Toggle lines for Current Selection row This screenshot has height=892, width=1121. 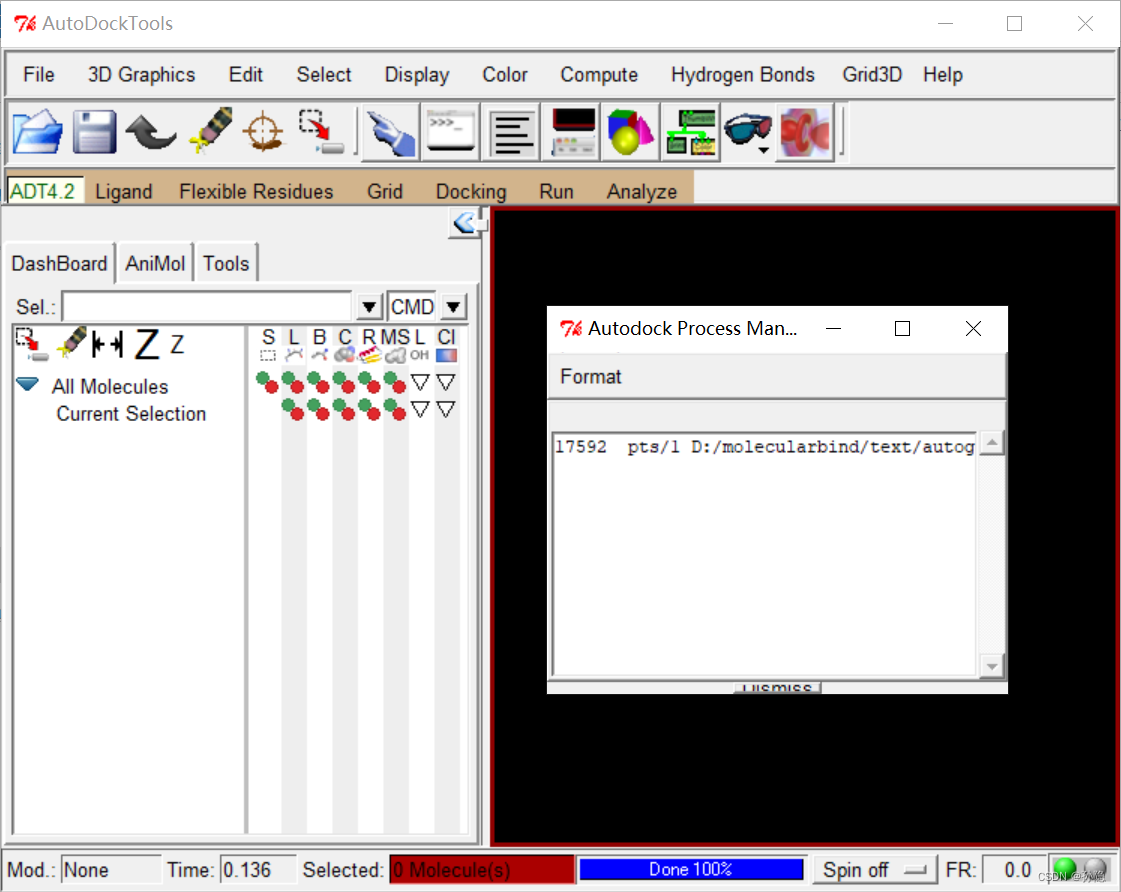tap(293, 410)
